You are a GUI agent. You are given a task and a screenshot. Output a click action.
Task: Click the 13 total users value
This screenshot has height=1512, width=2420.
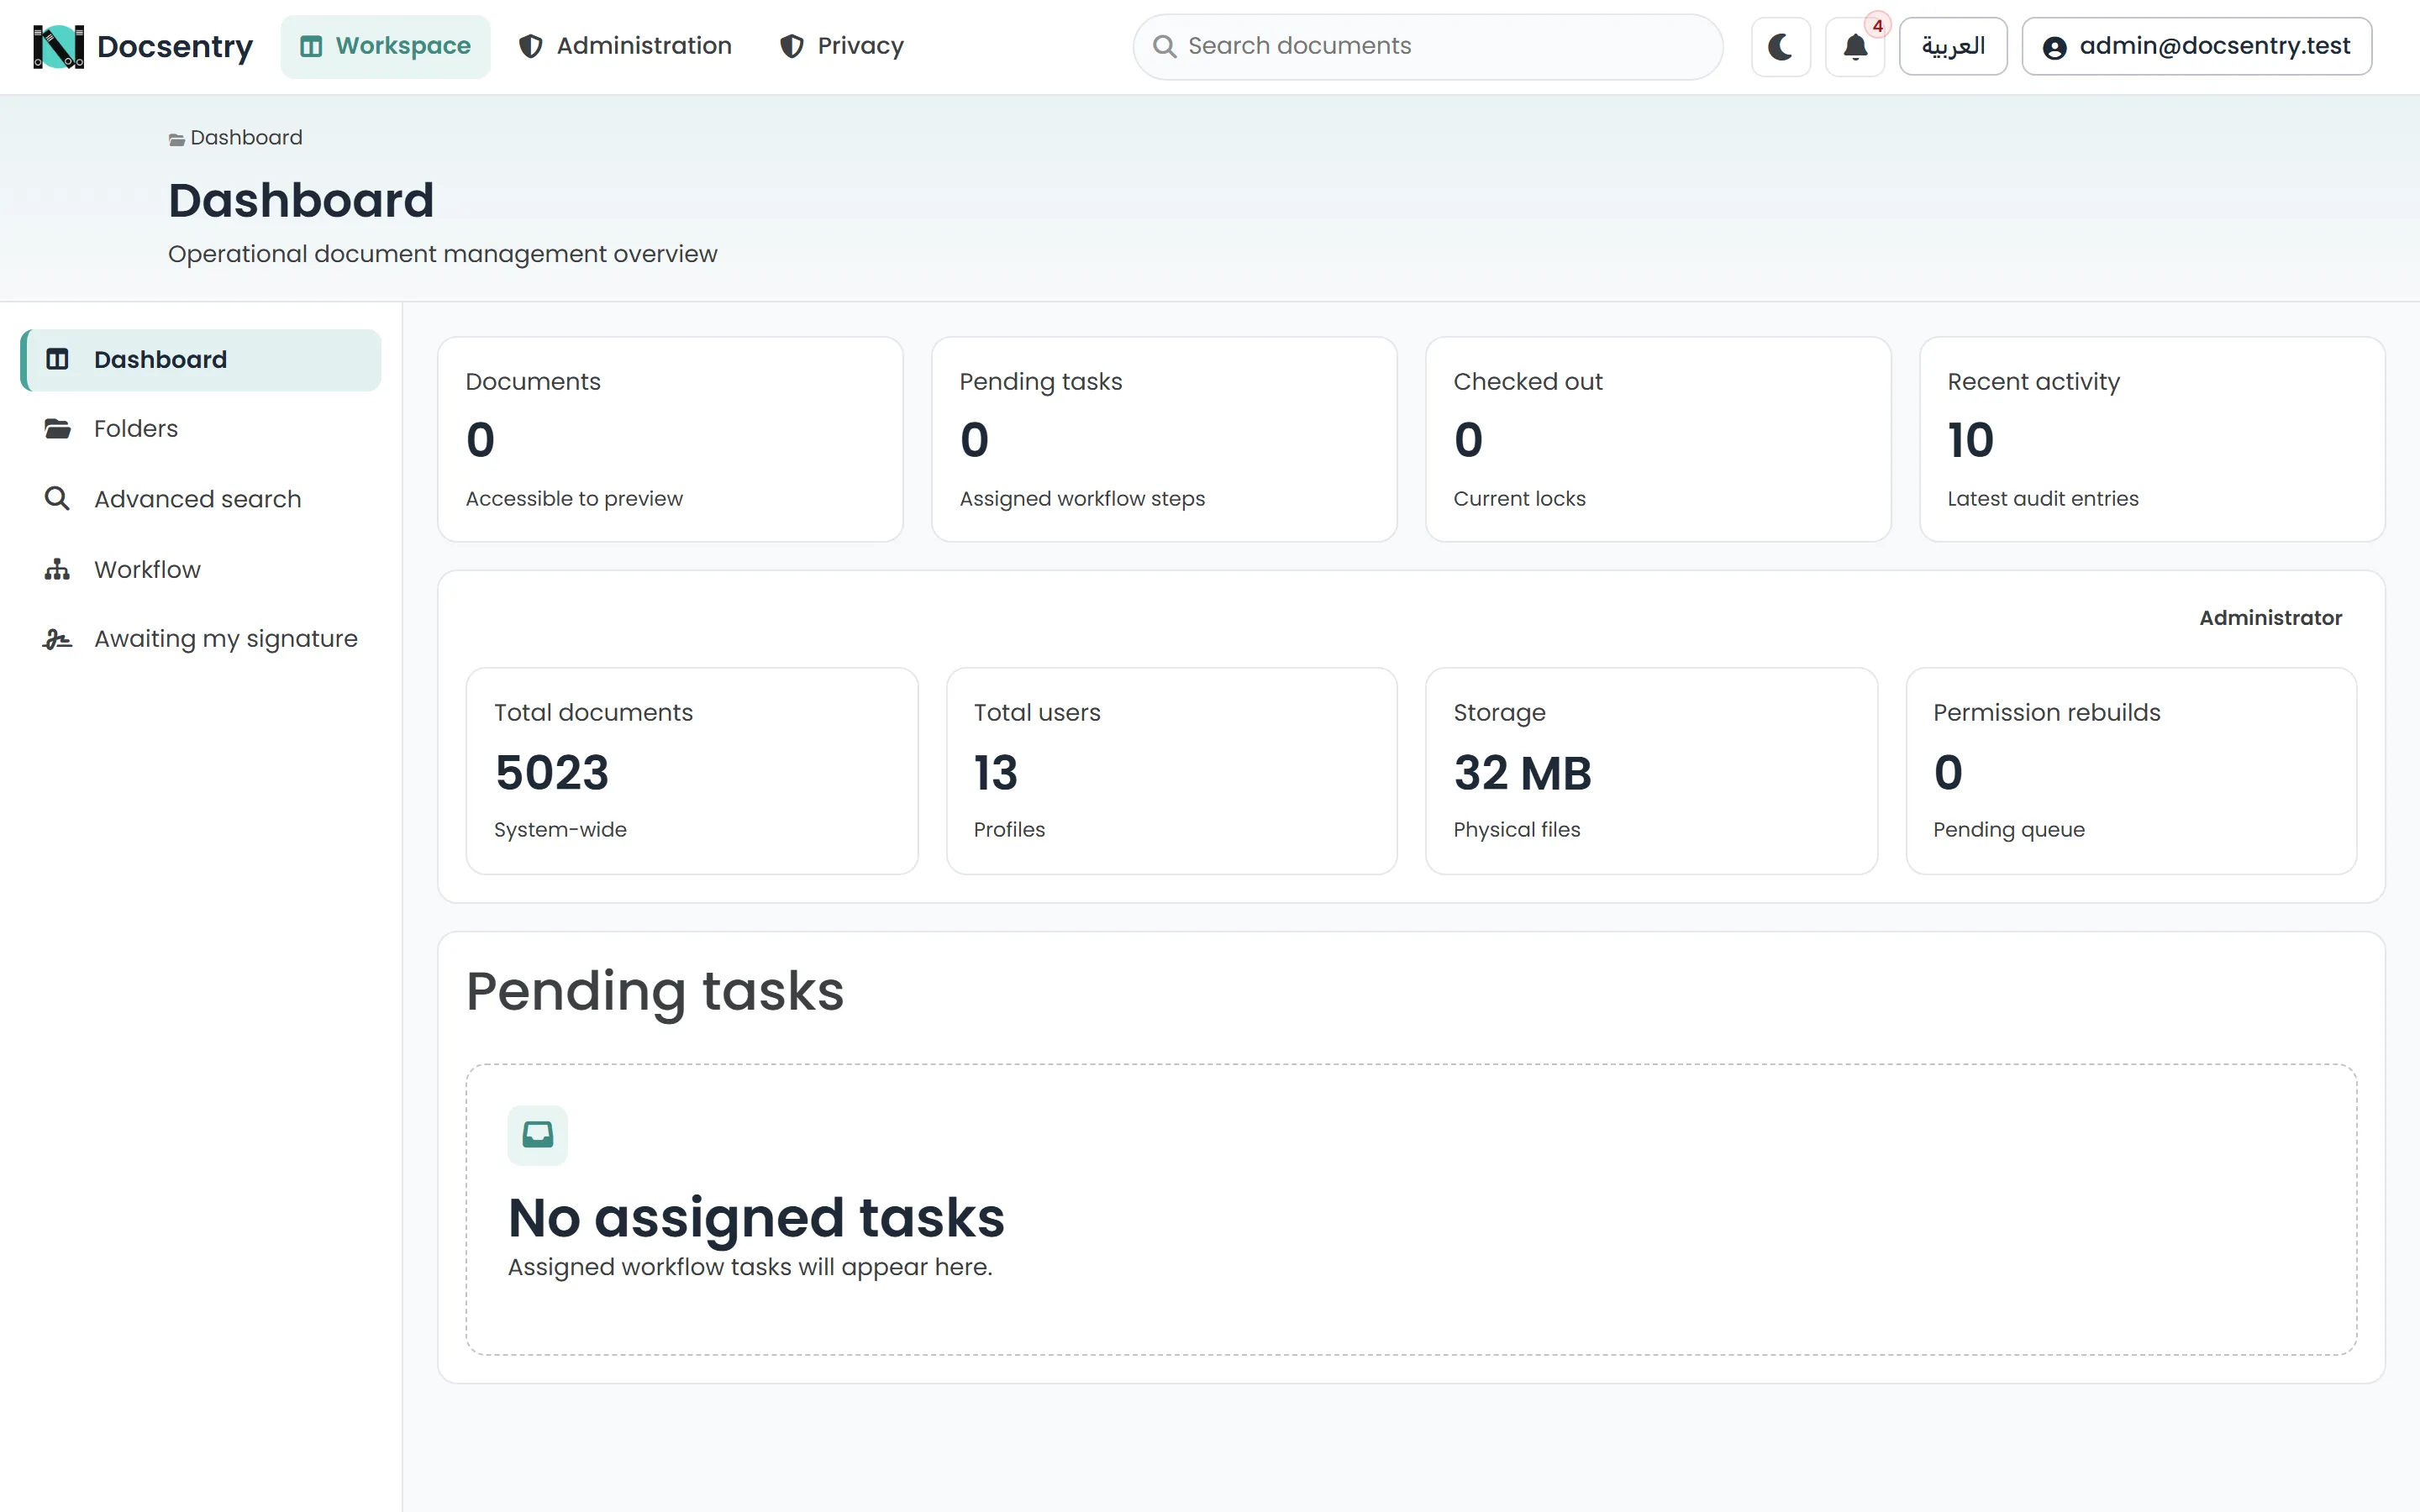coord(995,772)
